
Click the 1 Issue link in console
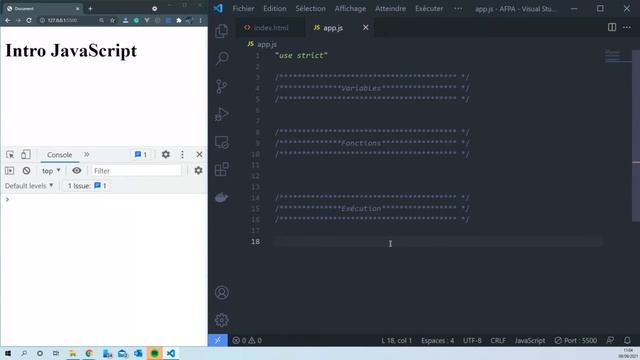coord(87,186)
